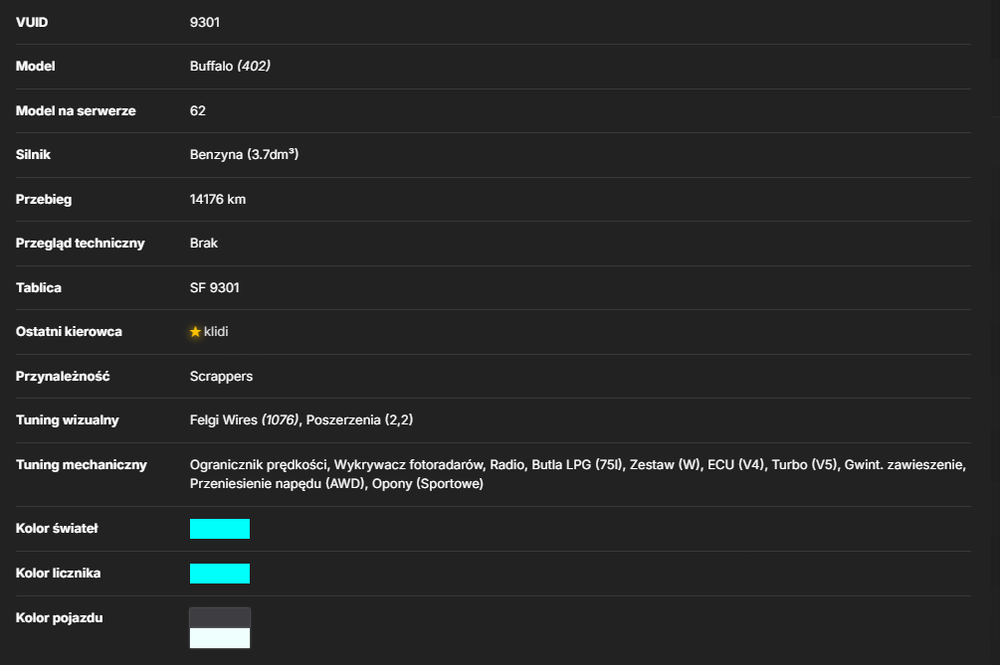Click the Ogranicznik prędkości tuning item
The height and width of the screenshot is (665, 1000).
click(x=258, y=465)
